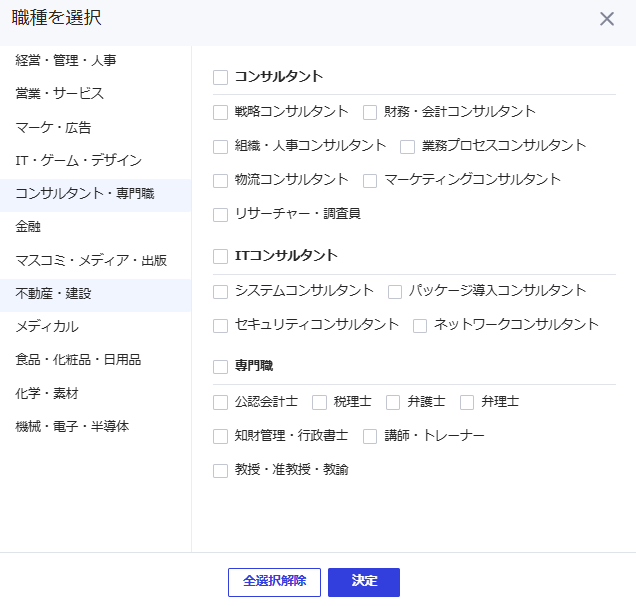Tick the 公認会計士 checkbox
This screenshot has width=636, height=606.
(x=220, y=402)
